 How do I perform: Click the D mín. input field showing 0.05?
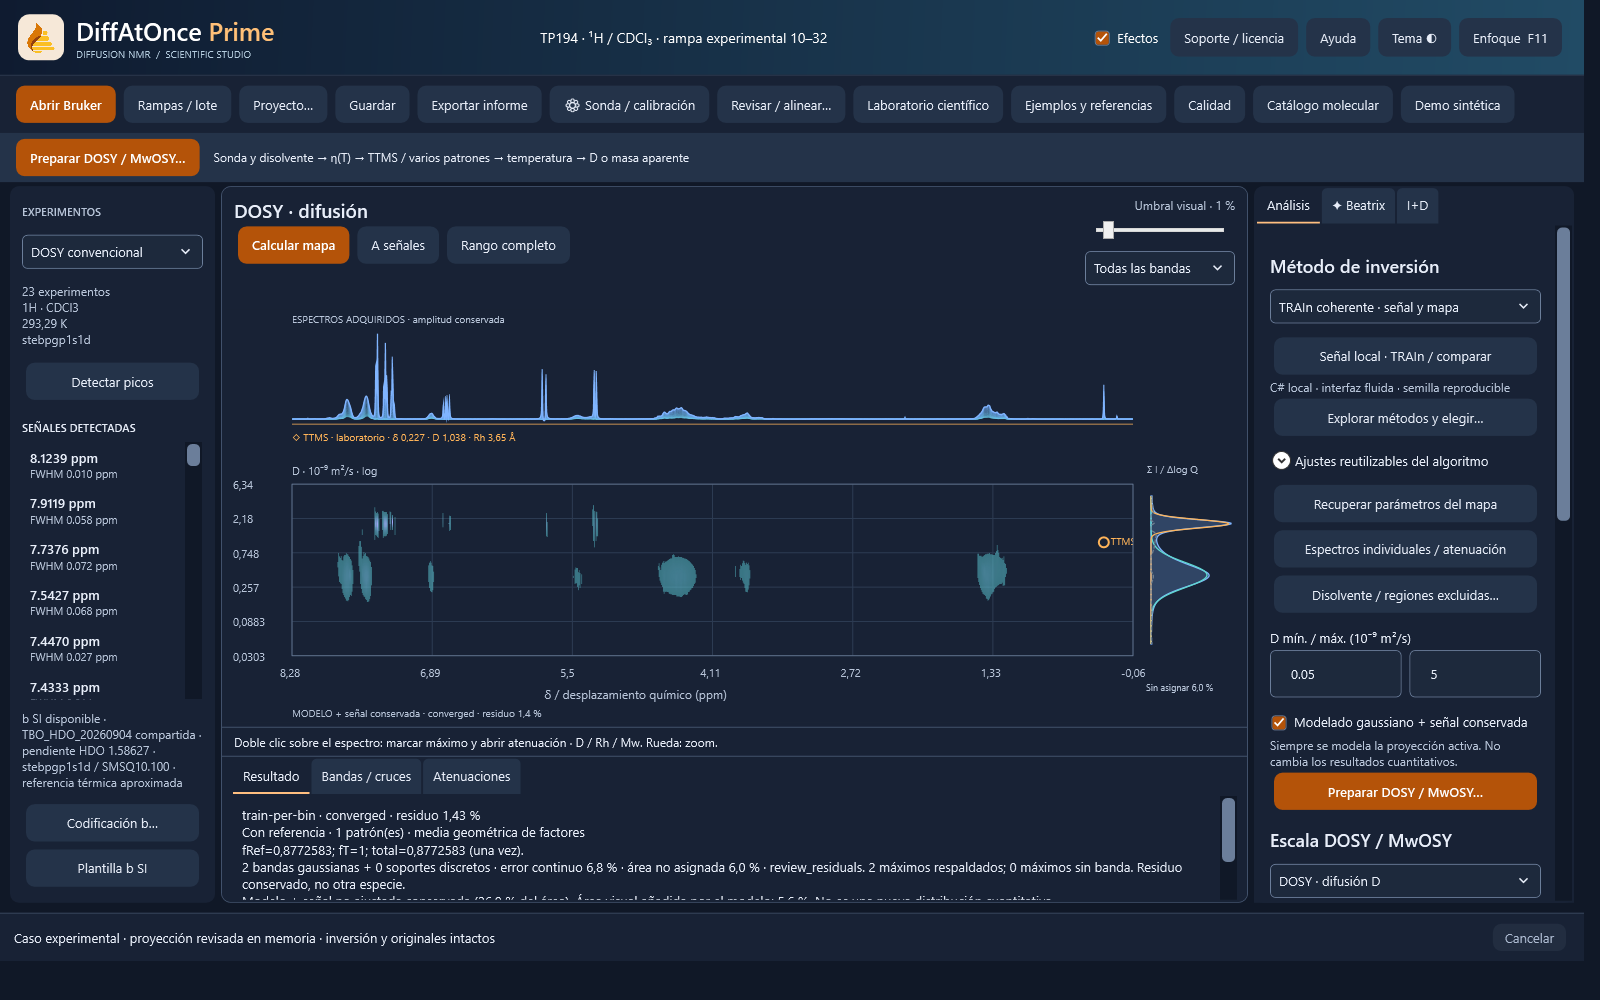(1335, 674)
